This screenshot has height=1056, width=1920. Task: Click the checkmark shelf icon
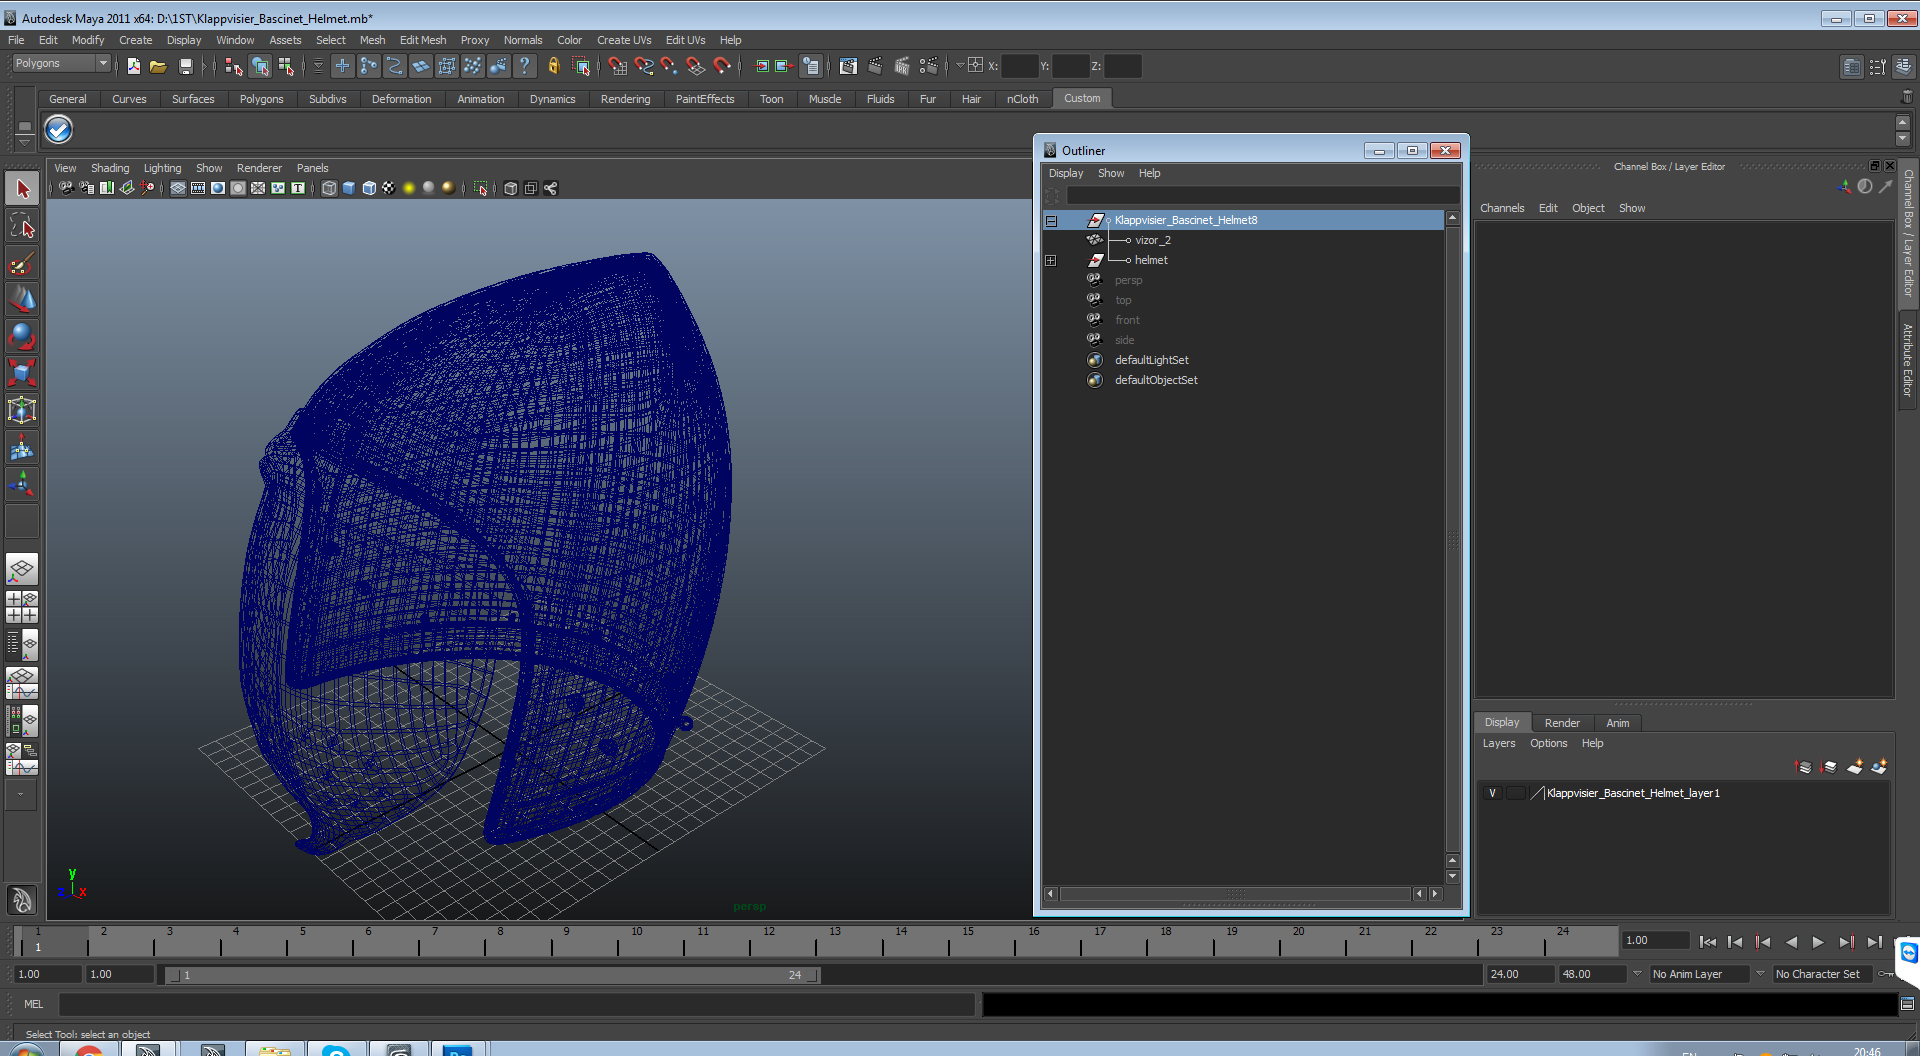point(59,129)
